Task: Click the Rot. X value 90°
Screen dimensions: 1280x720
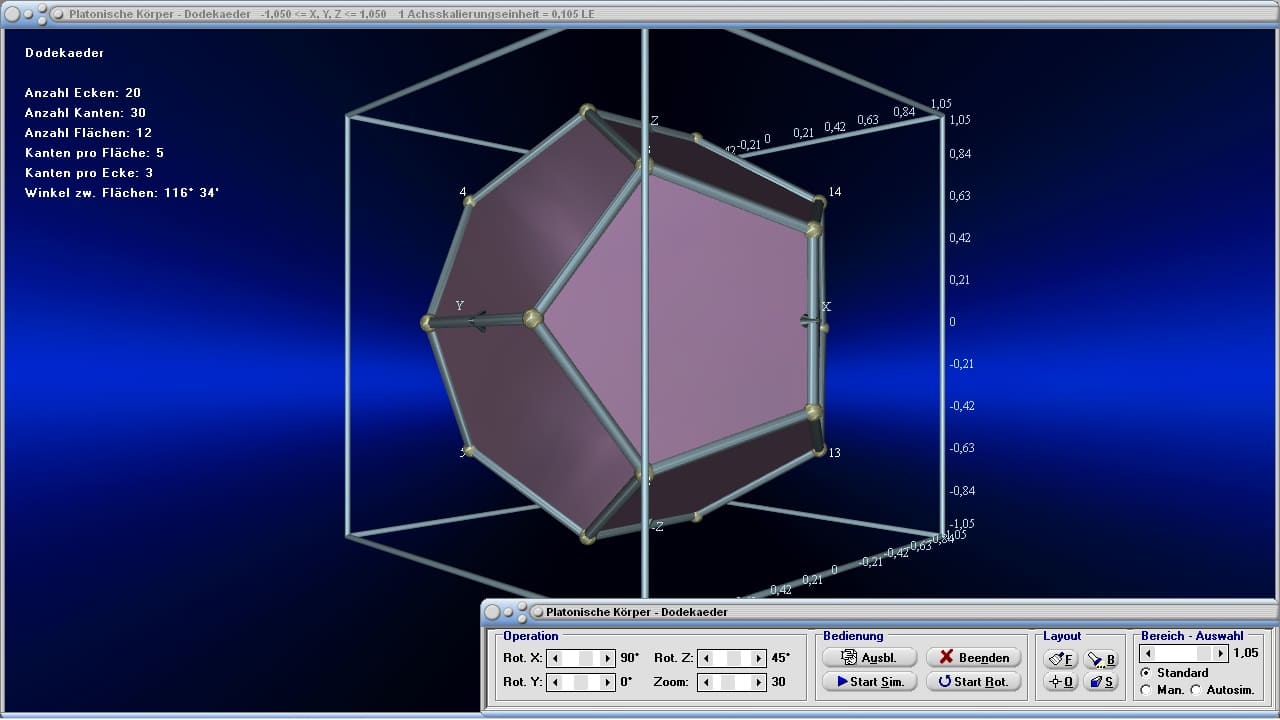Action: pyautogui.click(x=629, y=658)
